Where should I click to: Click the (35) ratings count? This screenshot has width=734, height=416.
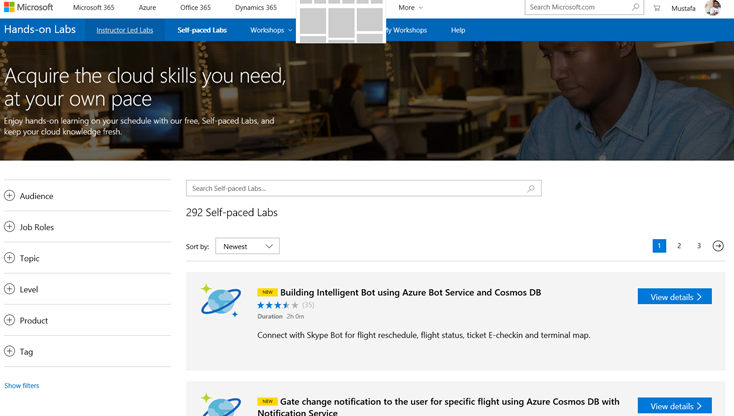(308, 305)
